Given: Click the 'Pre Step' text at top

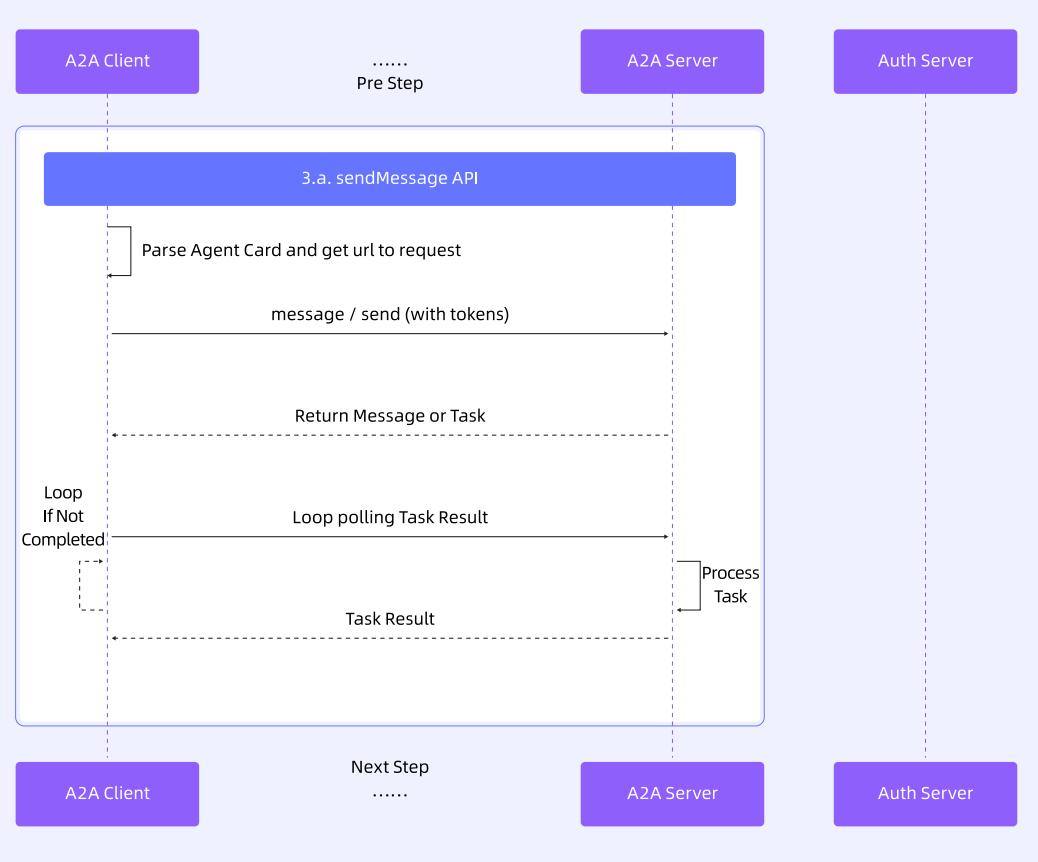Looking at the screenshot, I should [x=390, y=83].
